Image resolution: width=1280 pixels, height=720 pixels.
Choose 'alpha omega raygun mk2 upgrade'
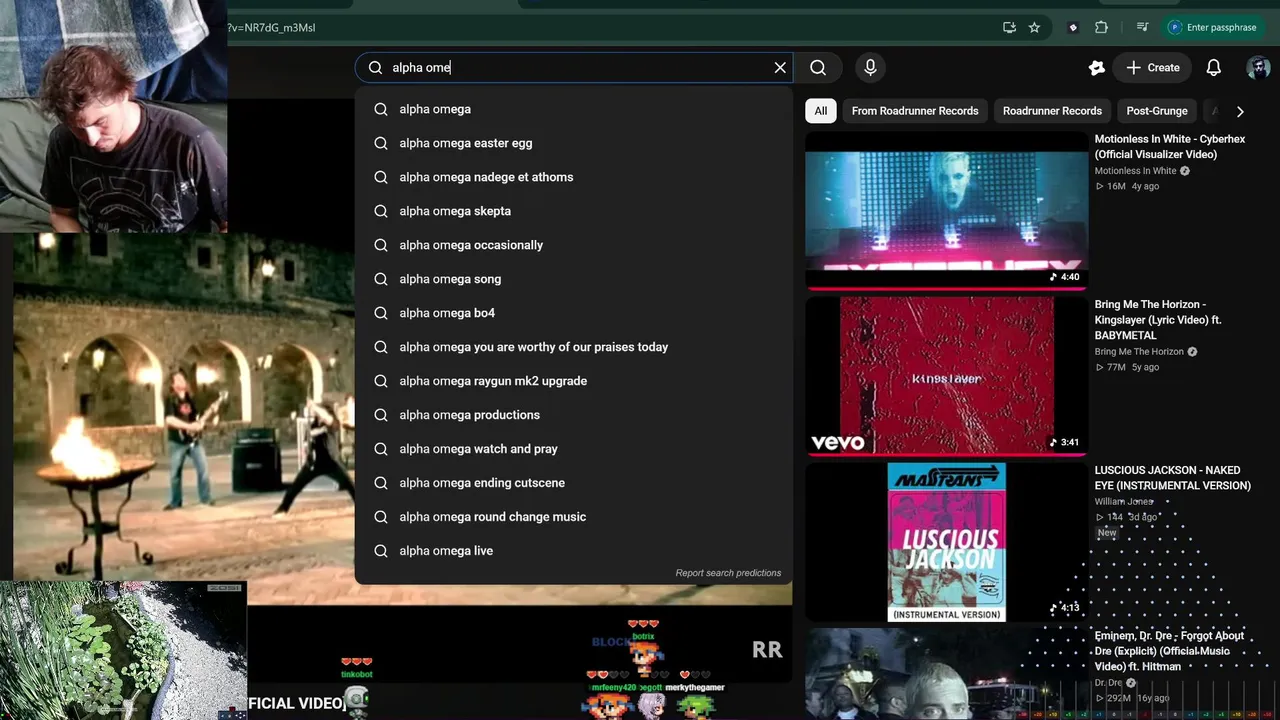click(573, 381)
